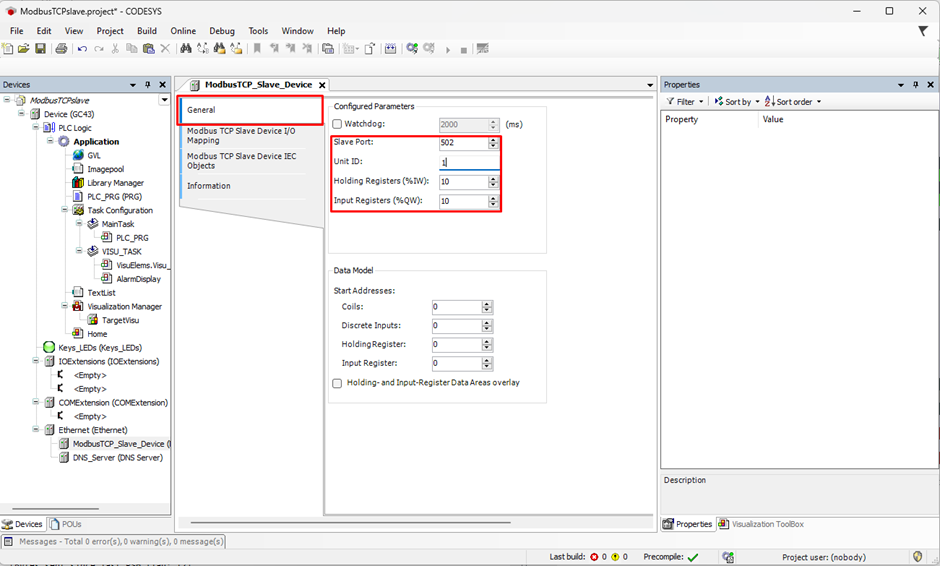The image size is (940, 566).
Task: Click the Discrete Inputs start address field
Action: pos(457,326)
